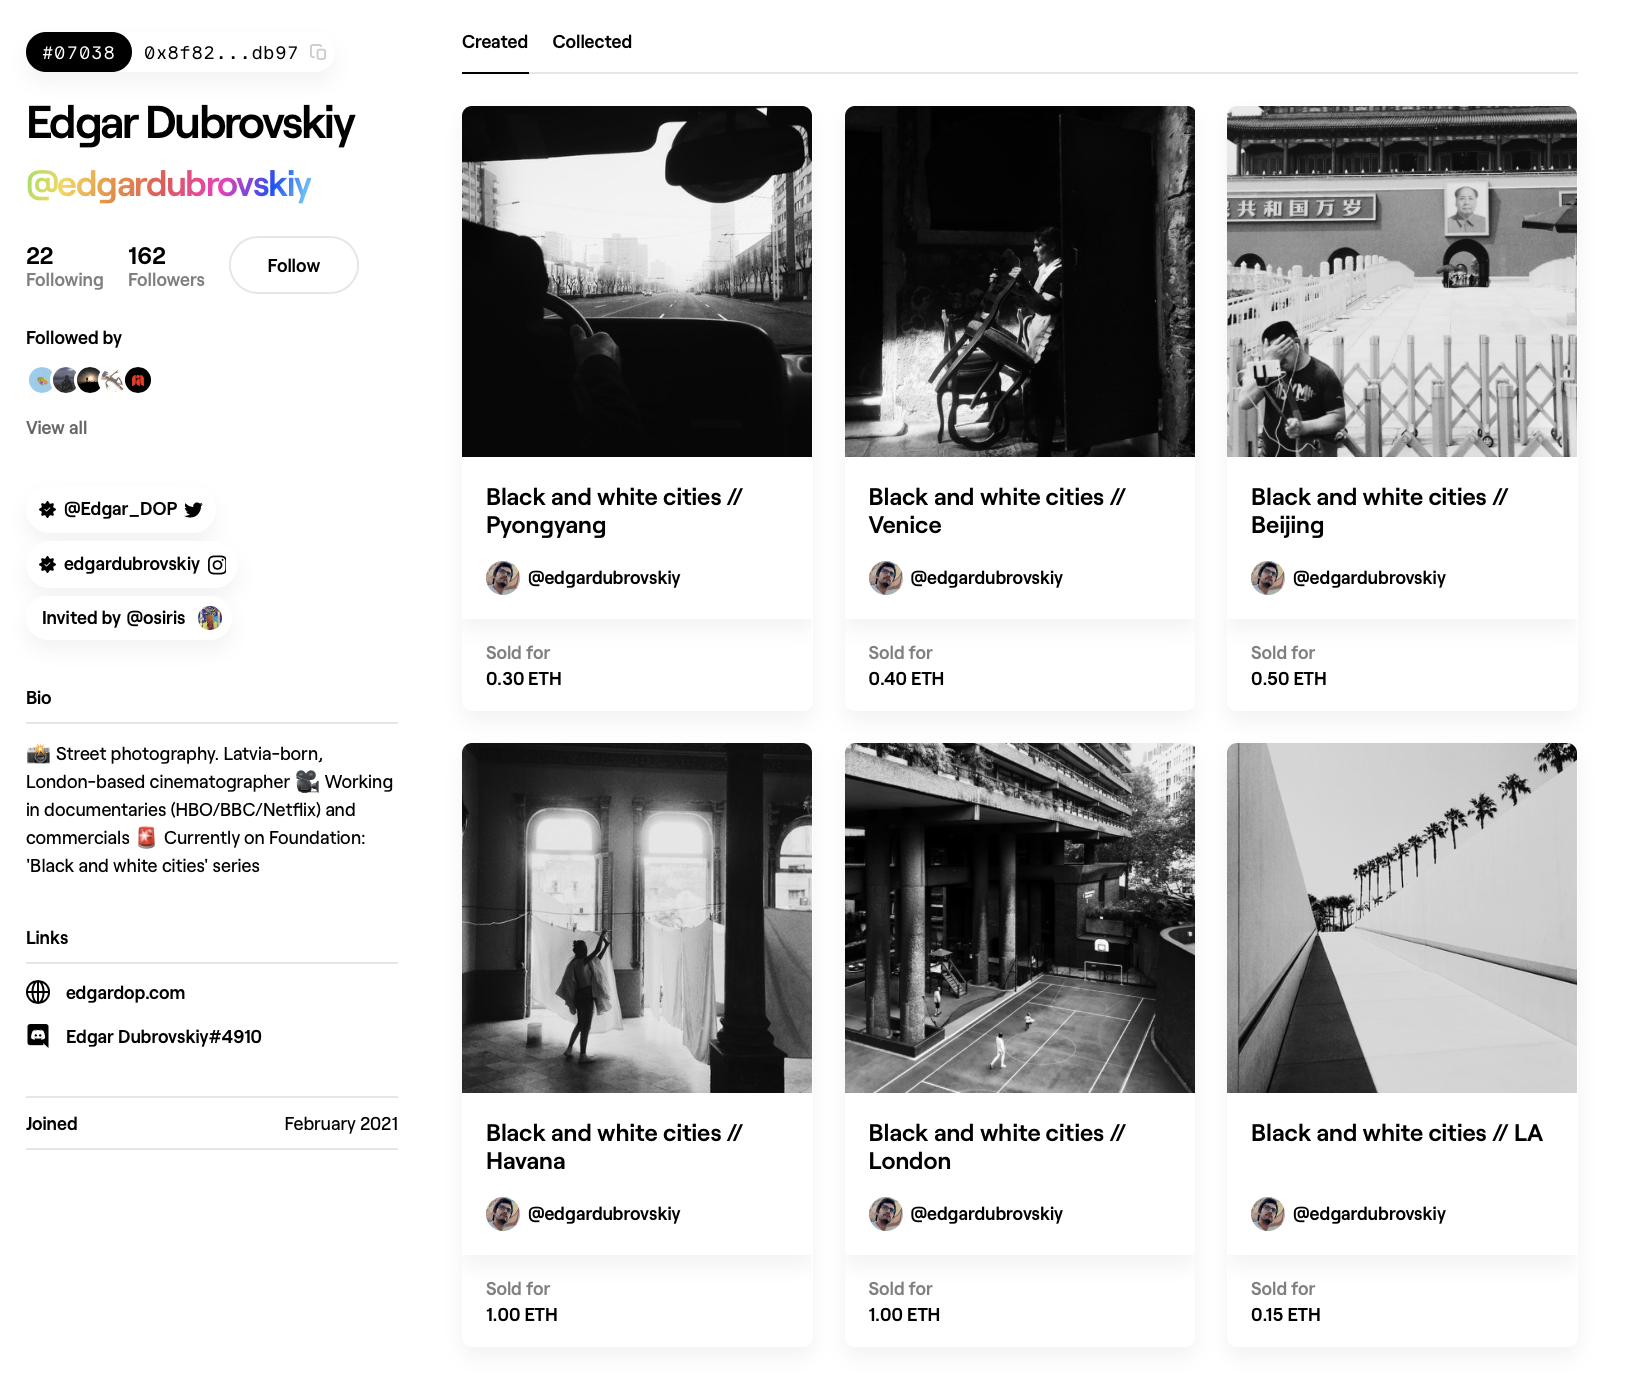The height and width of the screenshot is (1378, 1626).
Task: Open the edgardop.com website link
Action: 125,993
